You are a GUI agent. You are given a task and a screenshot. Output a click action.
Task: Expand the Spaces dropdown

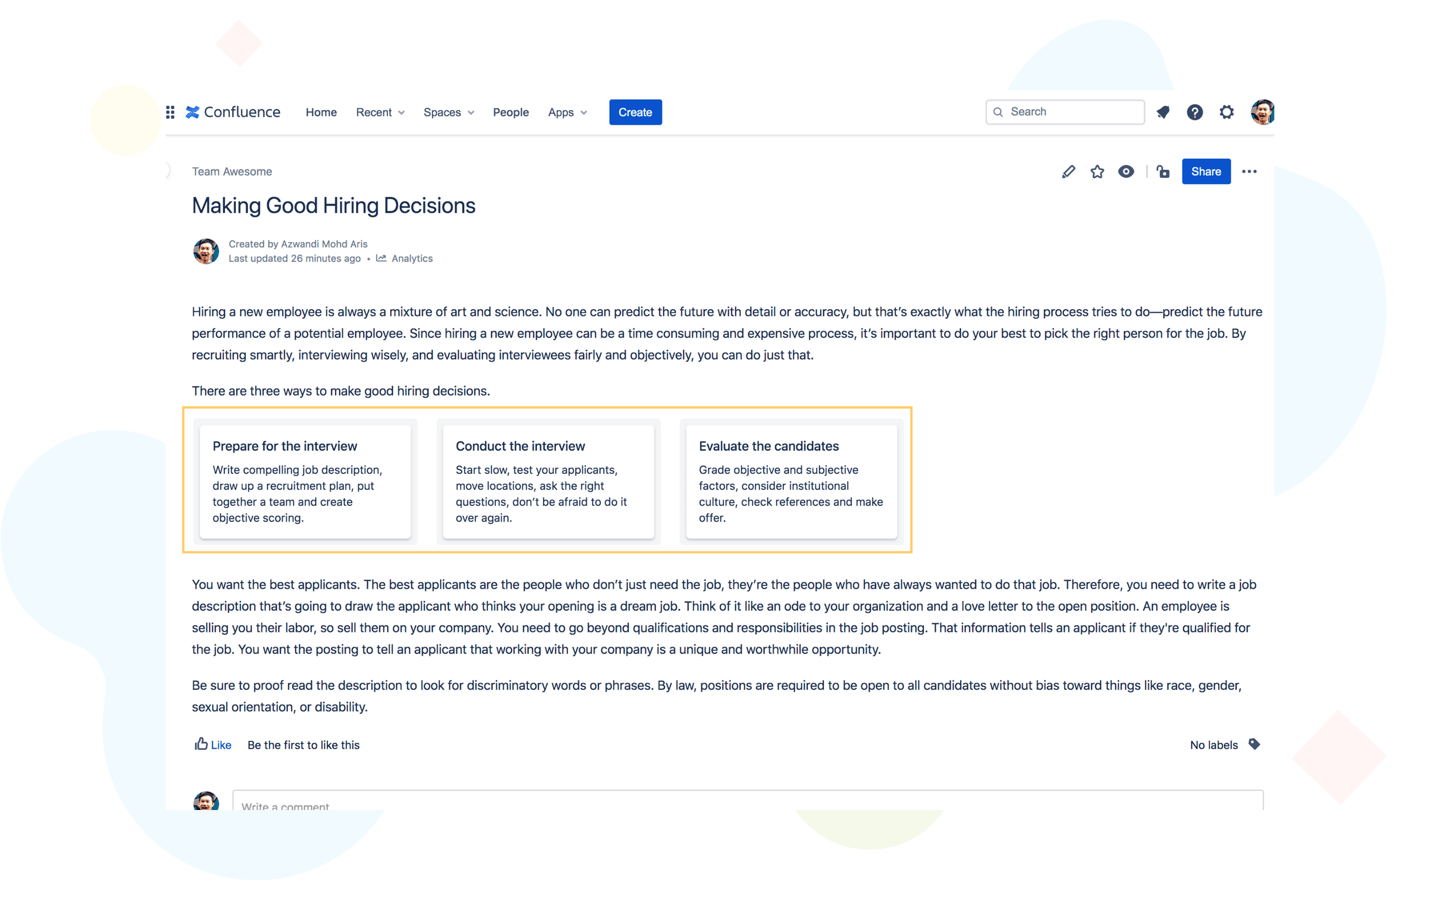pos(448,112)
